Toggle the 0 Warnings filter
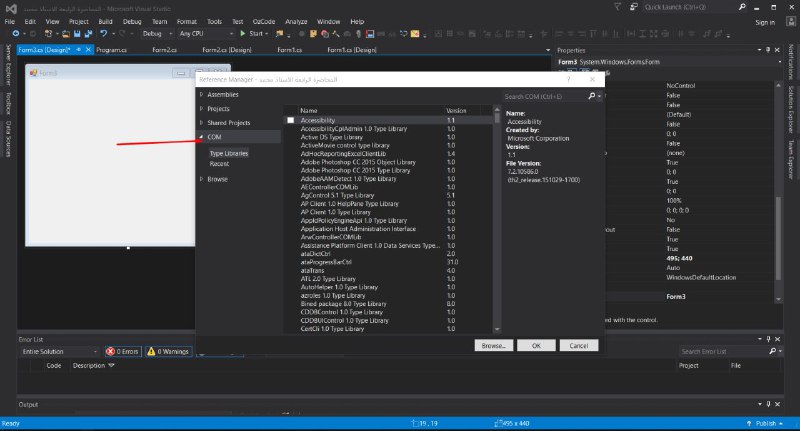Image resolution: width=800 pixels, height=431 pixels. (168, 351)
